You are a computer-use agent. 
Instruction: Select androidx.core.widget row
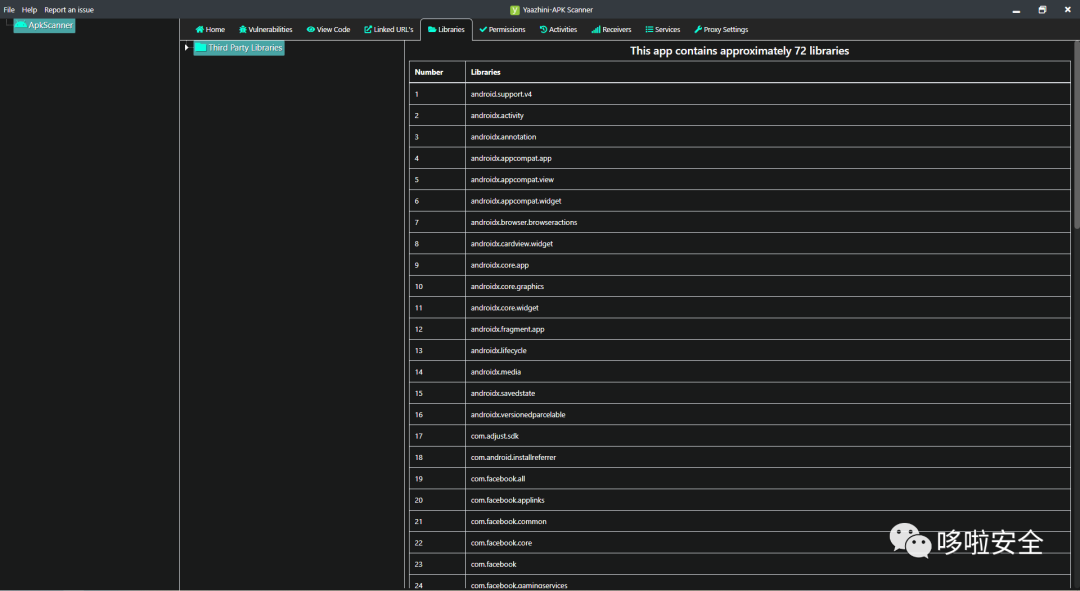[x=739, y=307]
